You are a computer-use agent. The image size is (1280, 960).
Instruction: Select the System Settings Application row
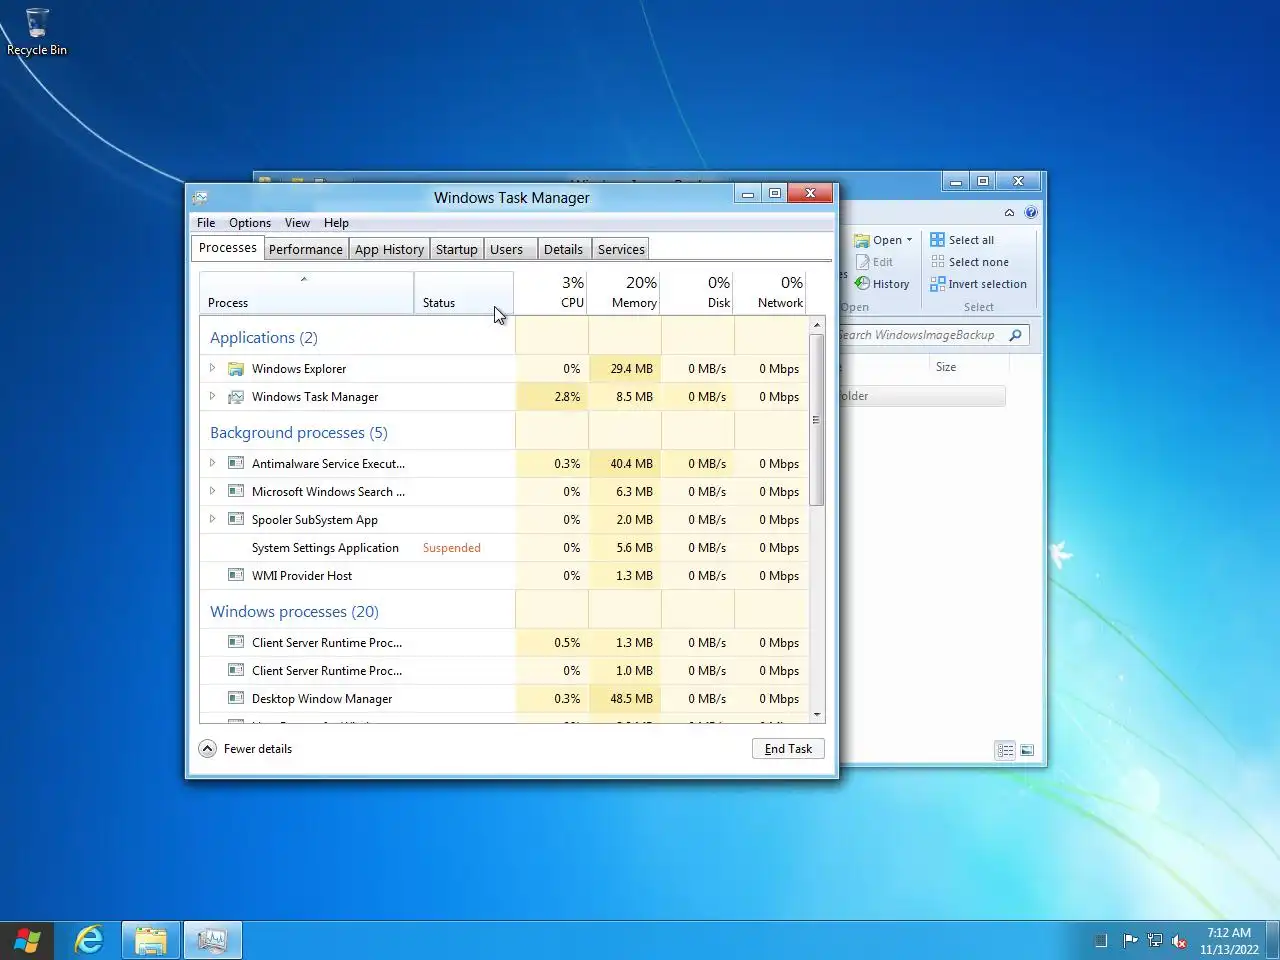[x=504, y=548]
